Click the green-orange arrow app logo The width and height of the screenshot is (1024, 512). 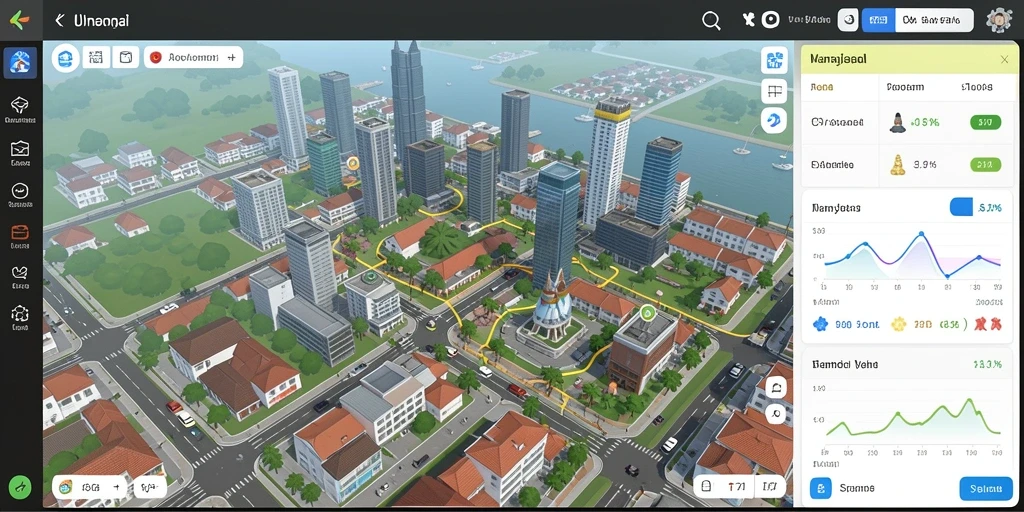click(20, 21)
